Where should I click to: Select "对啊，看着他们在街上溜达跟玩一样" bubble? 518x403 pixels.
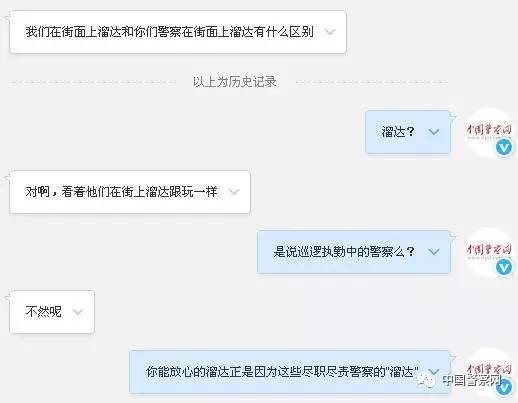130,192
